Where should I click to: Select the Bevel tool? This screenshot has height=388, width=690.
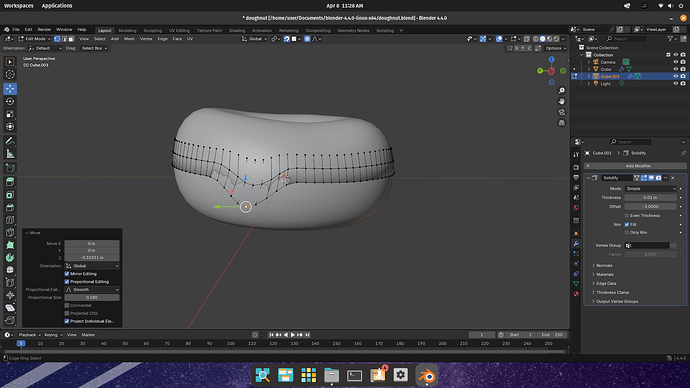pyautogui.click(x=10, y=207)
